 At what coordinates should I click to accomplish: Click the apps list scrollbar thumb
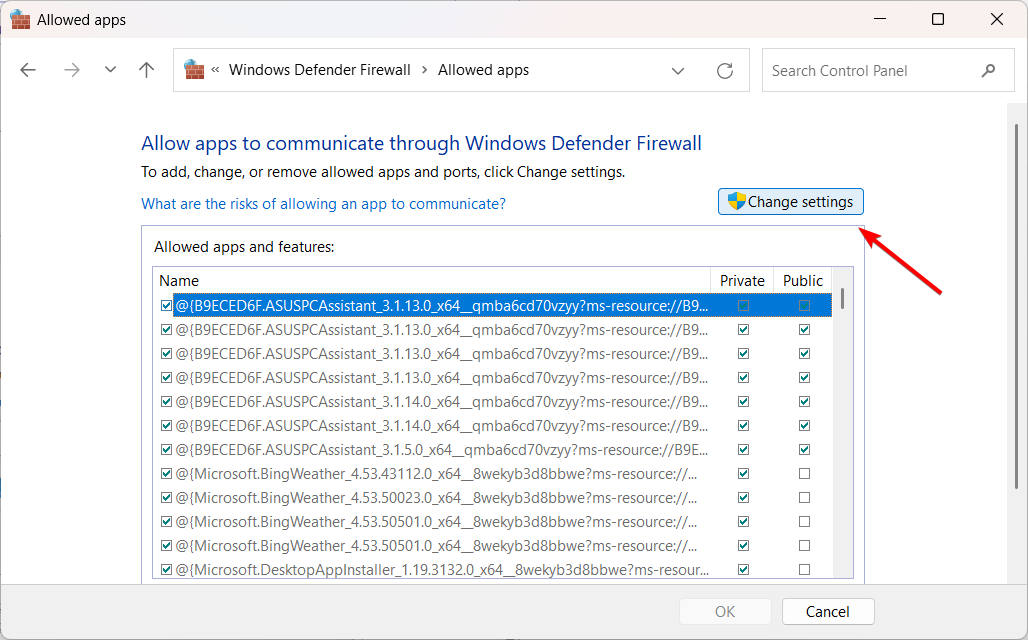(x=843, y=298)
